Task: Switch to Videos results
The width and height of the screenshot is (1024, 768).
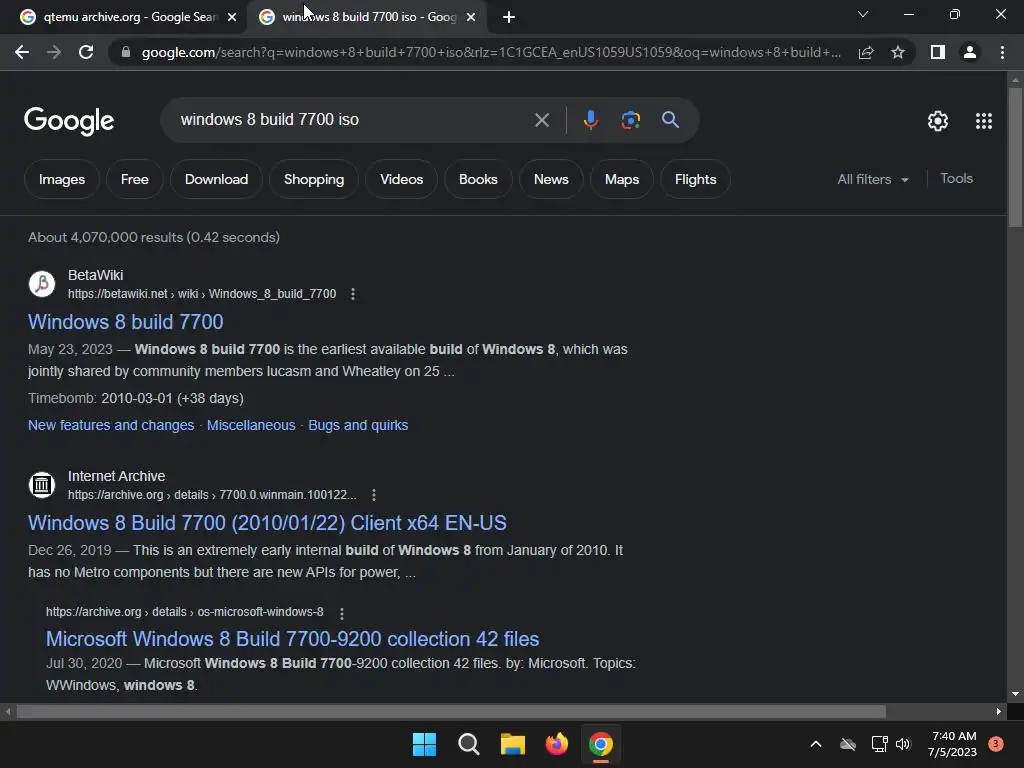Action: click(402, 180)
